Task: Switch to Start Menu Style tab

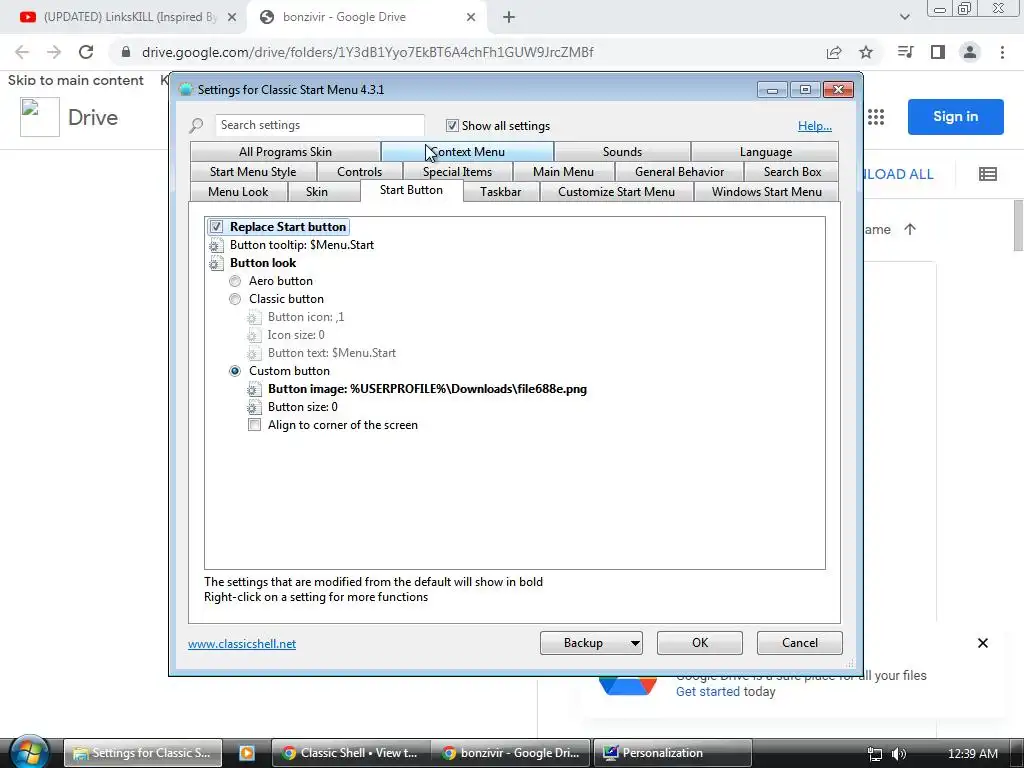Action: (x=253, y=172)
